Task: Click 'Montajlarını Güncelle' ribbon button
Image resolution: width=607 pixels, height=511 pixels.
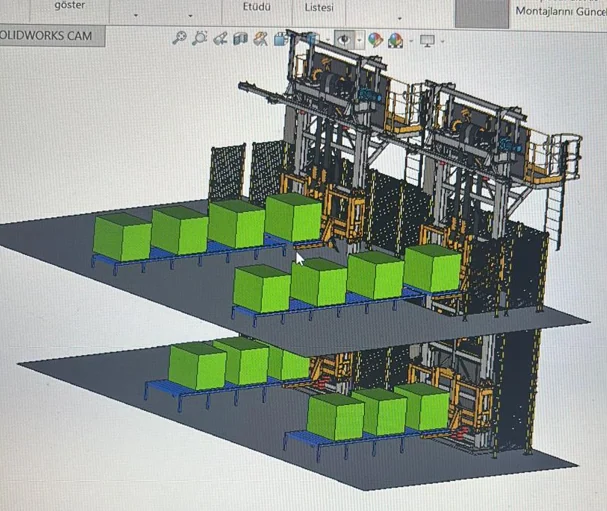Action: [561, 12]
